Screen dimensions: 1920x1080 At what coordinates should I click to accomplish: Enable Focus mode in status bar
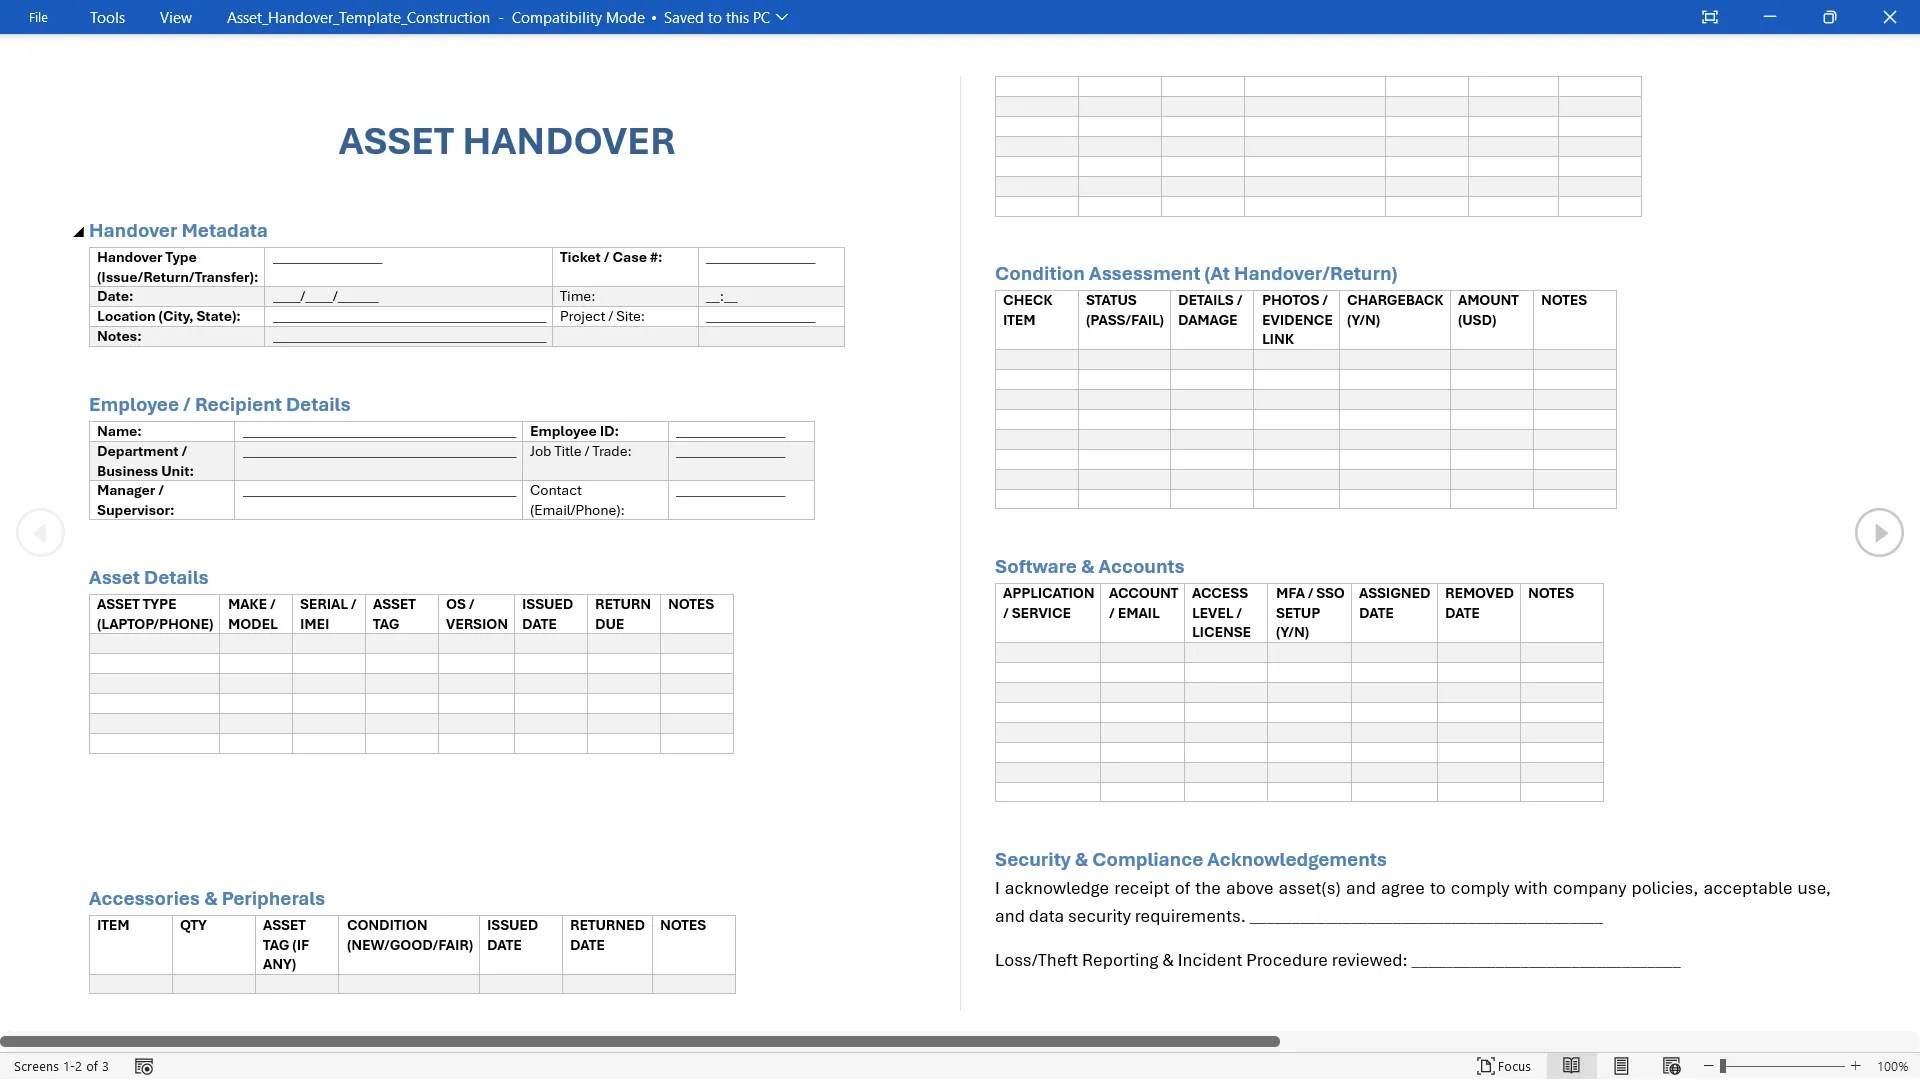[1504, 1066]
